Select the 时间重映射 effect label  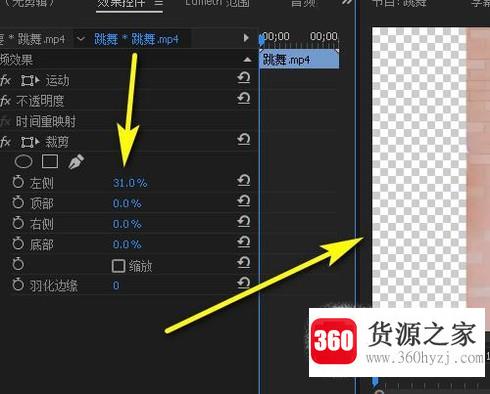tap(46, 121)
